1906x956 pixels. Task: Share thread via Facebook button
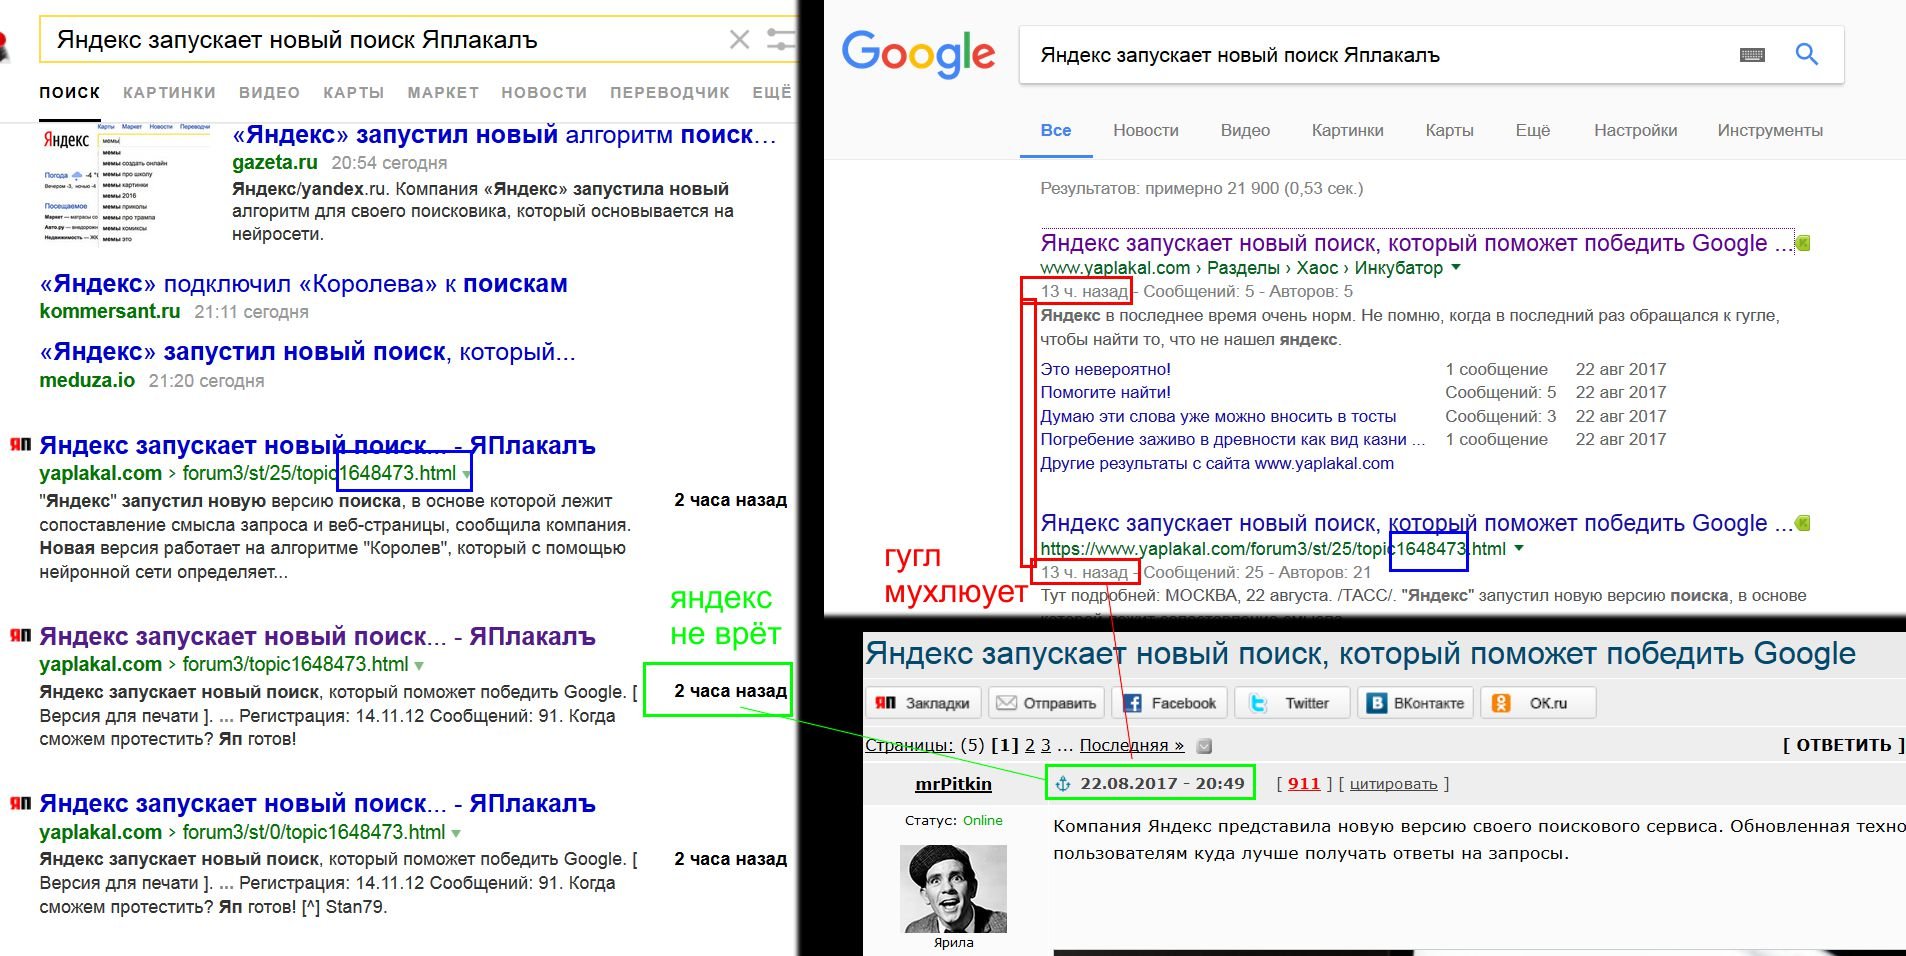pyautogui.click(x=1169, y=703)
